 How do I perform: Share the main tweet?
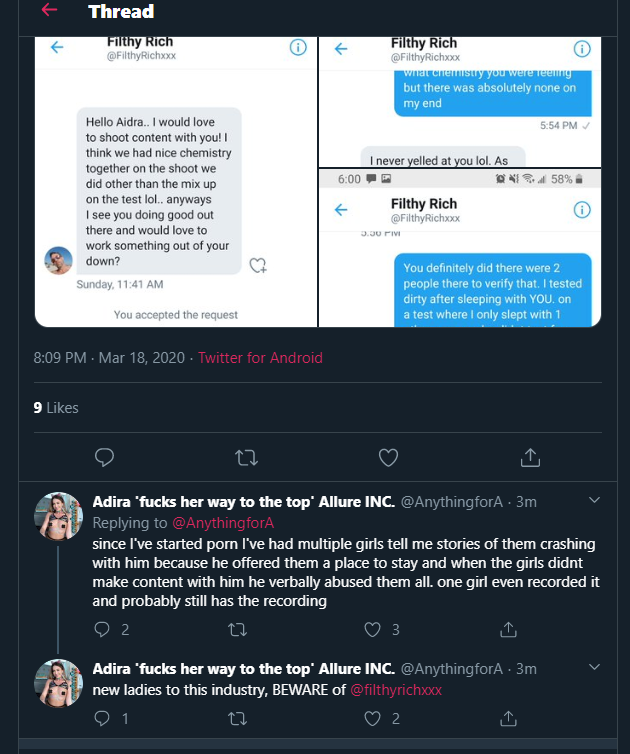(531, 457)
